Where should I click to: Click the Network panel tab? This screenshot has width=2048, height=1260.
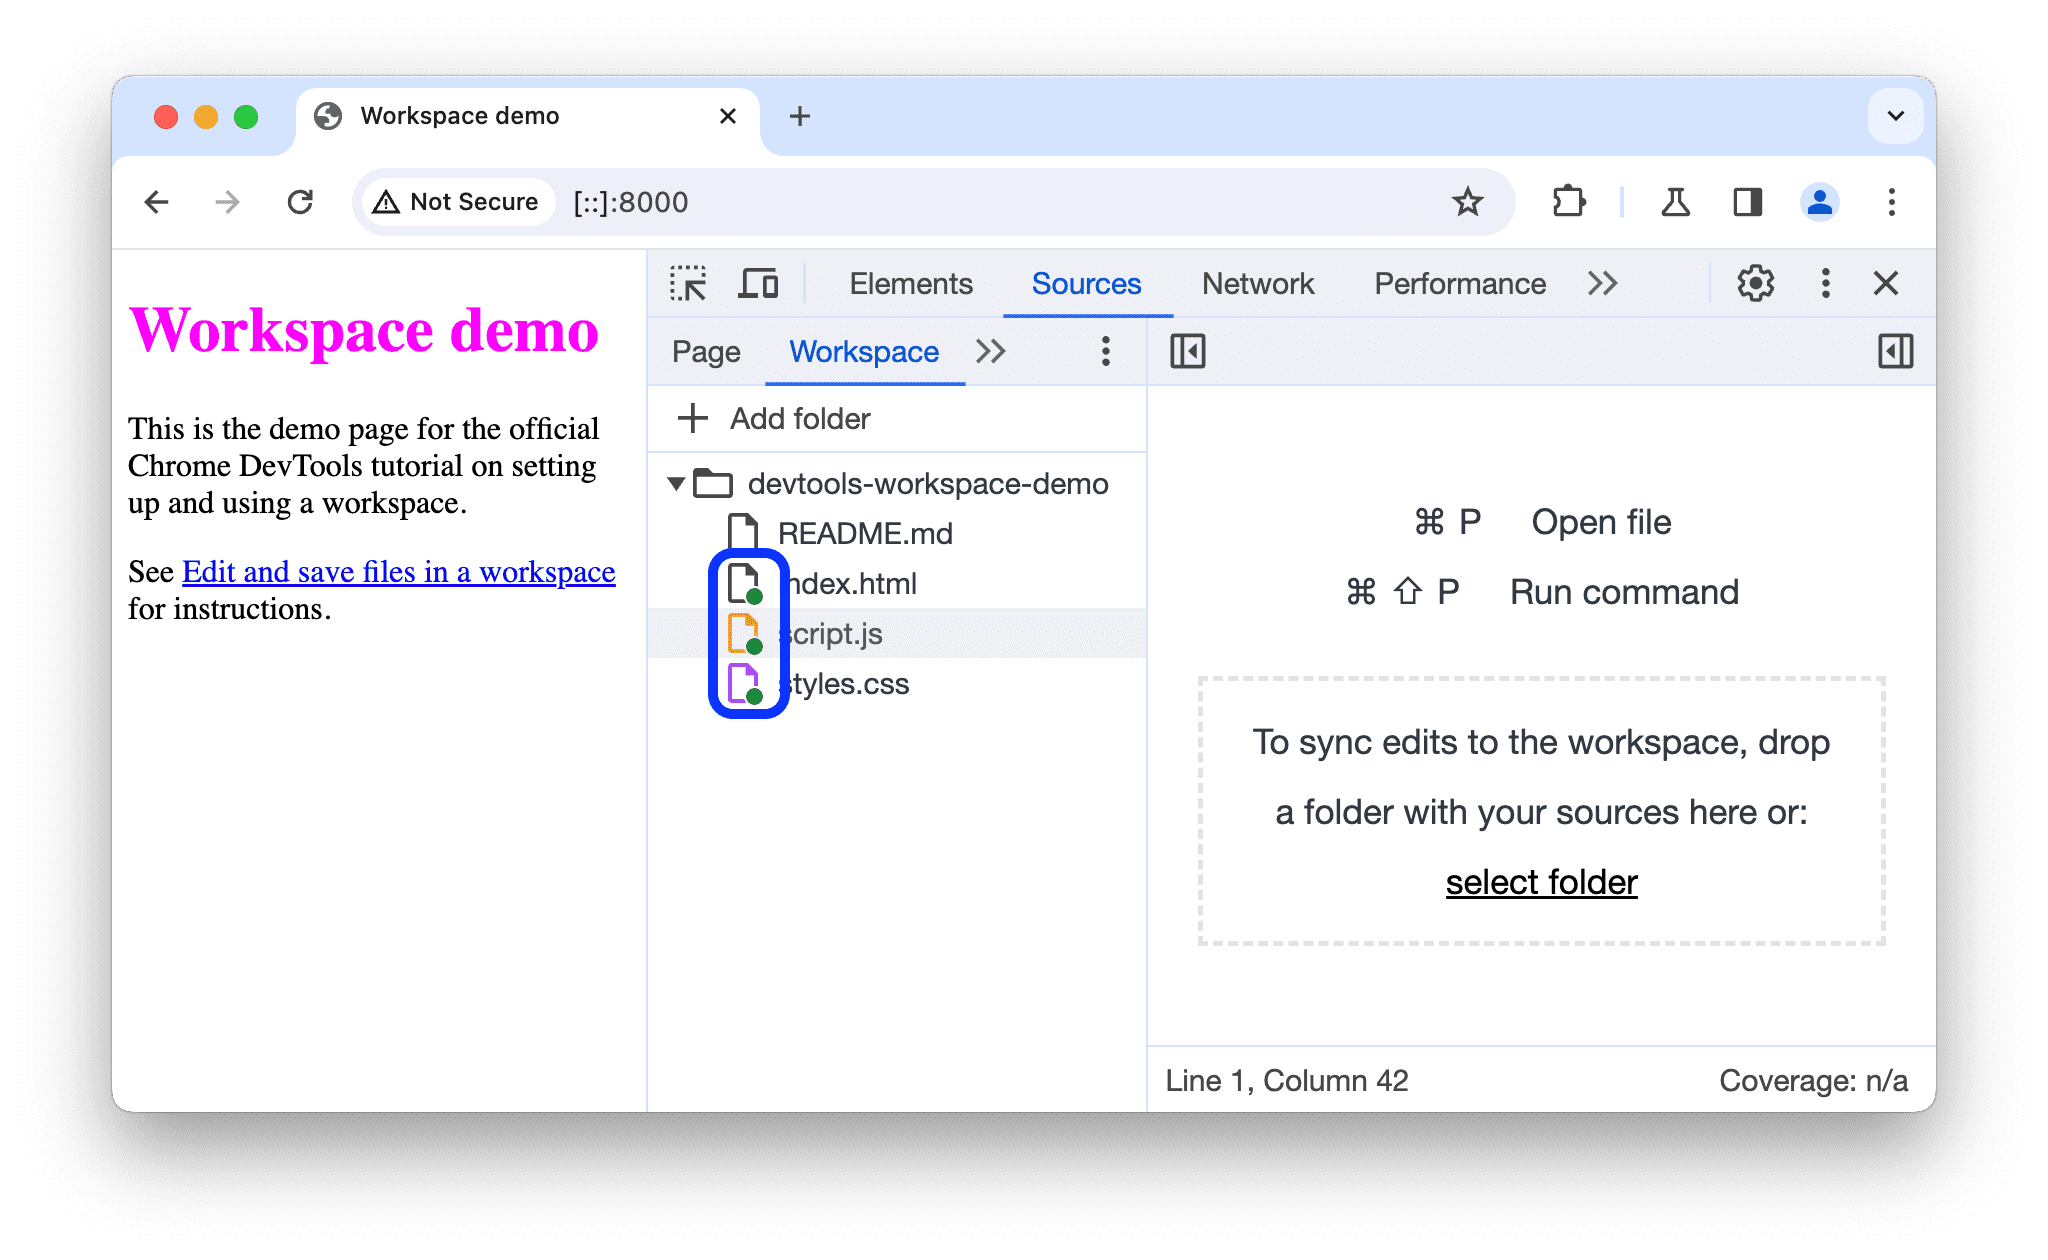(1254, 282)
